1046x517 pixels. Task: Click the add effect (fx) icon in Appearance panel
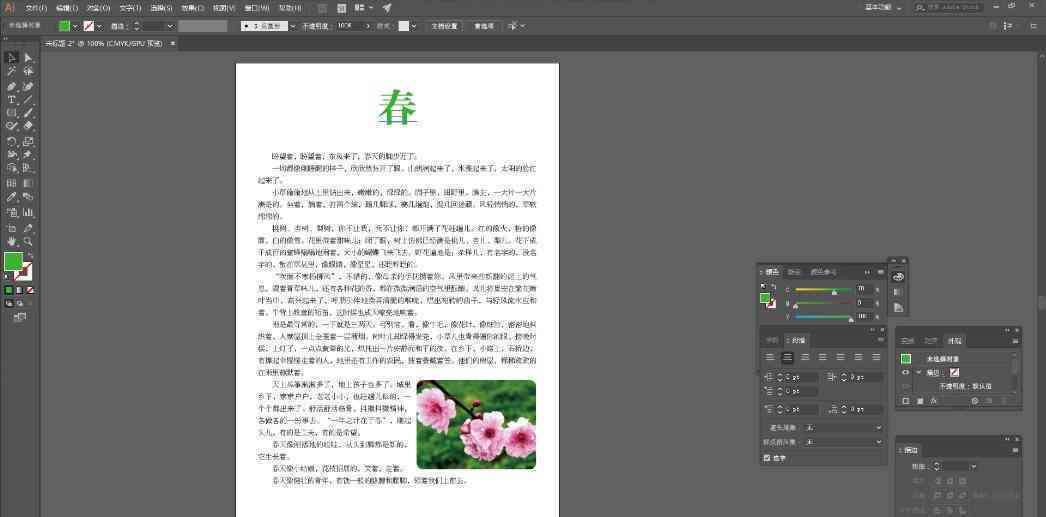(x=933, y=401)
